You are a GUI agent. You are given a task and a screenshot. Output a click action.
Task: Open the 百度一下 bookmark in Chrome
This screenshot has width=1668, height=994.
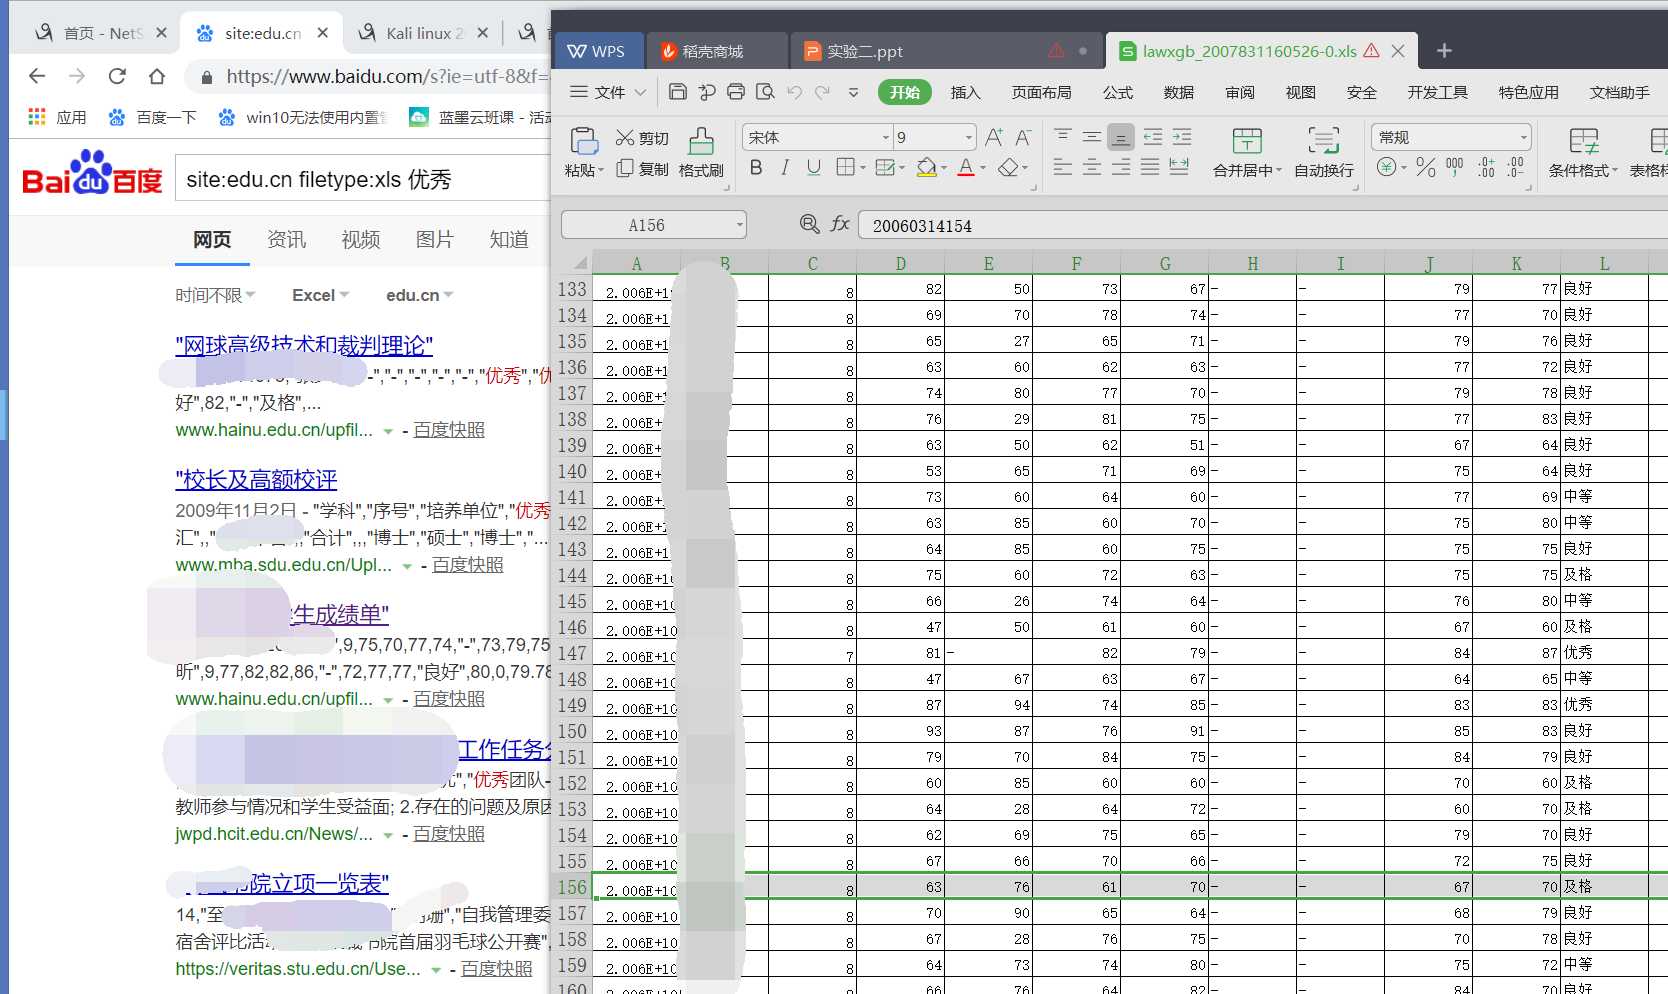coord(152,117)
